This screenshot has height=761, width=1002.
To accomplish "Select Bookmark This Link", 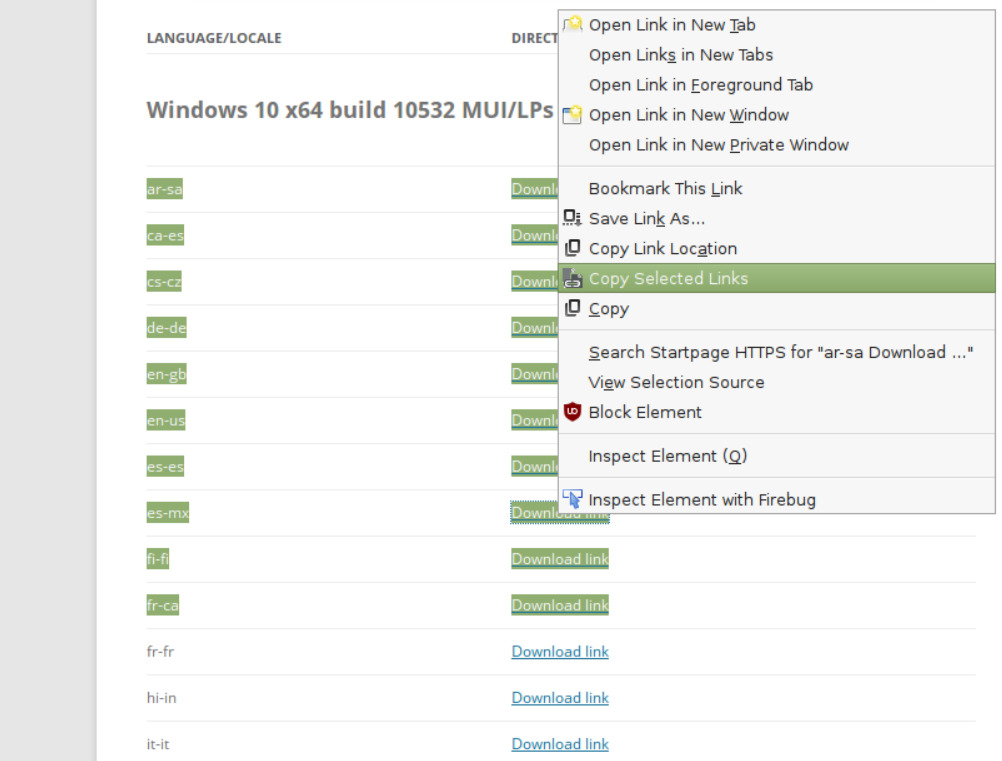I will (x=776, y=188).
